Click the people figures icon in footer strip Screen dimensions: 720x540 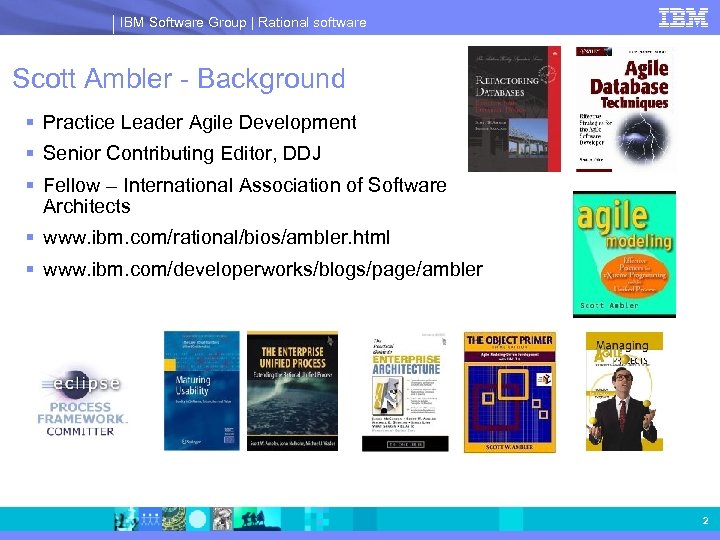[x=150, y=519]
